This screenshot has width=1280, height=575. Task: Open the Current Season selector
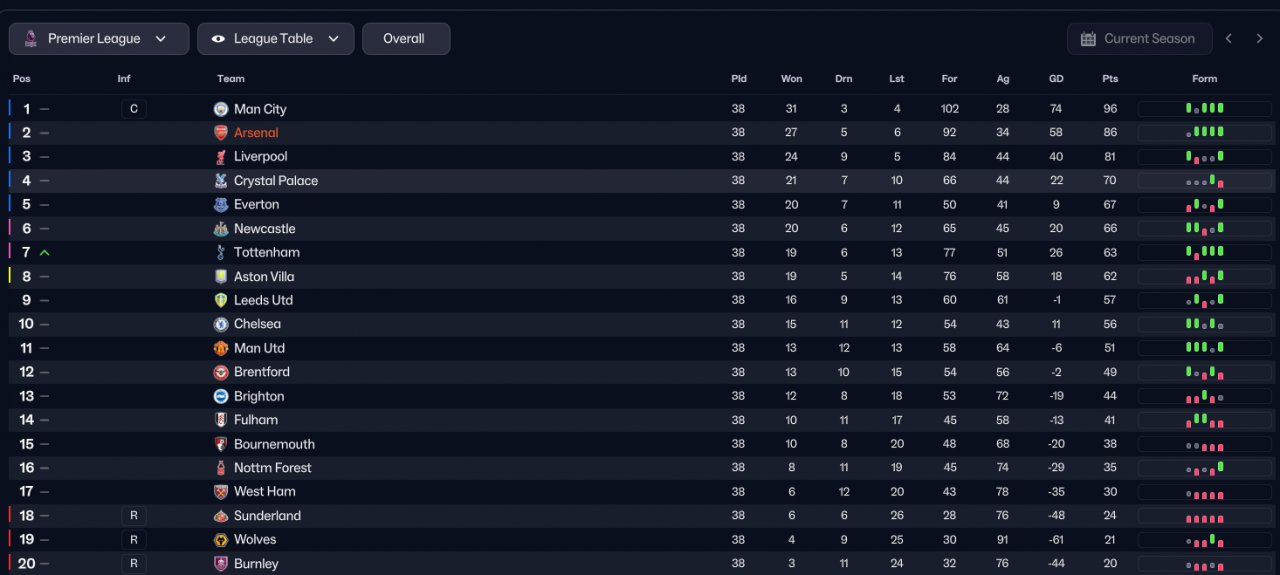[1139, 39]
